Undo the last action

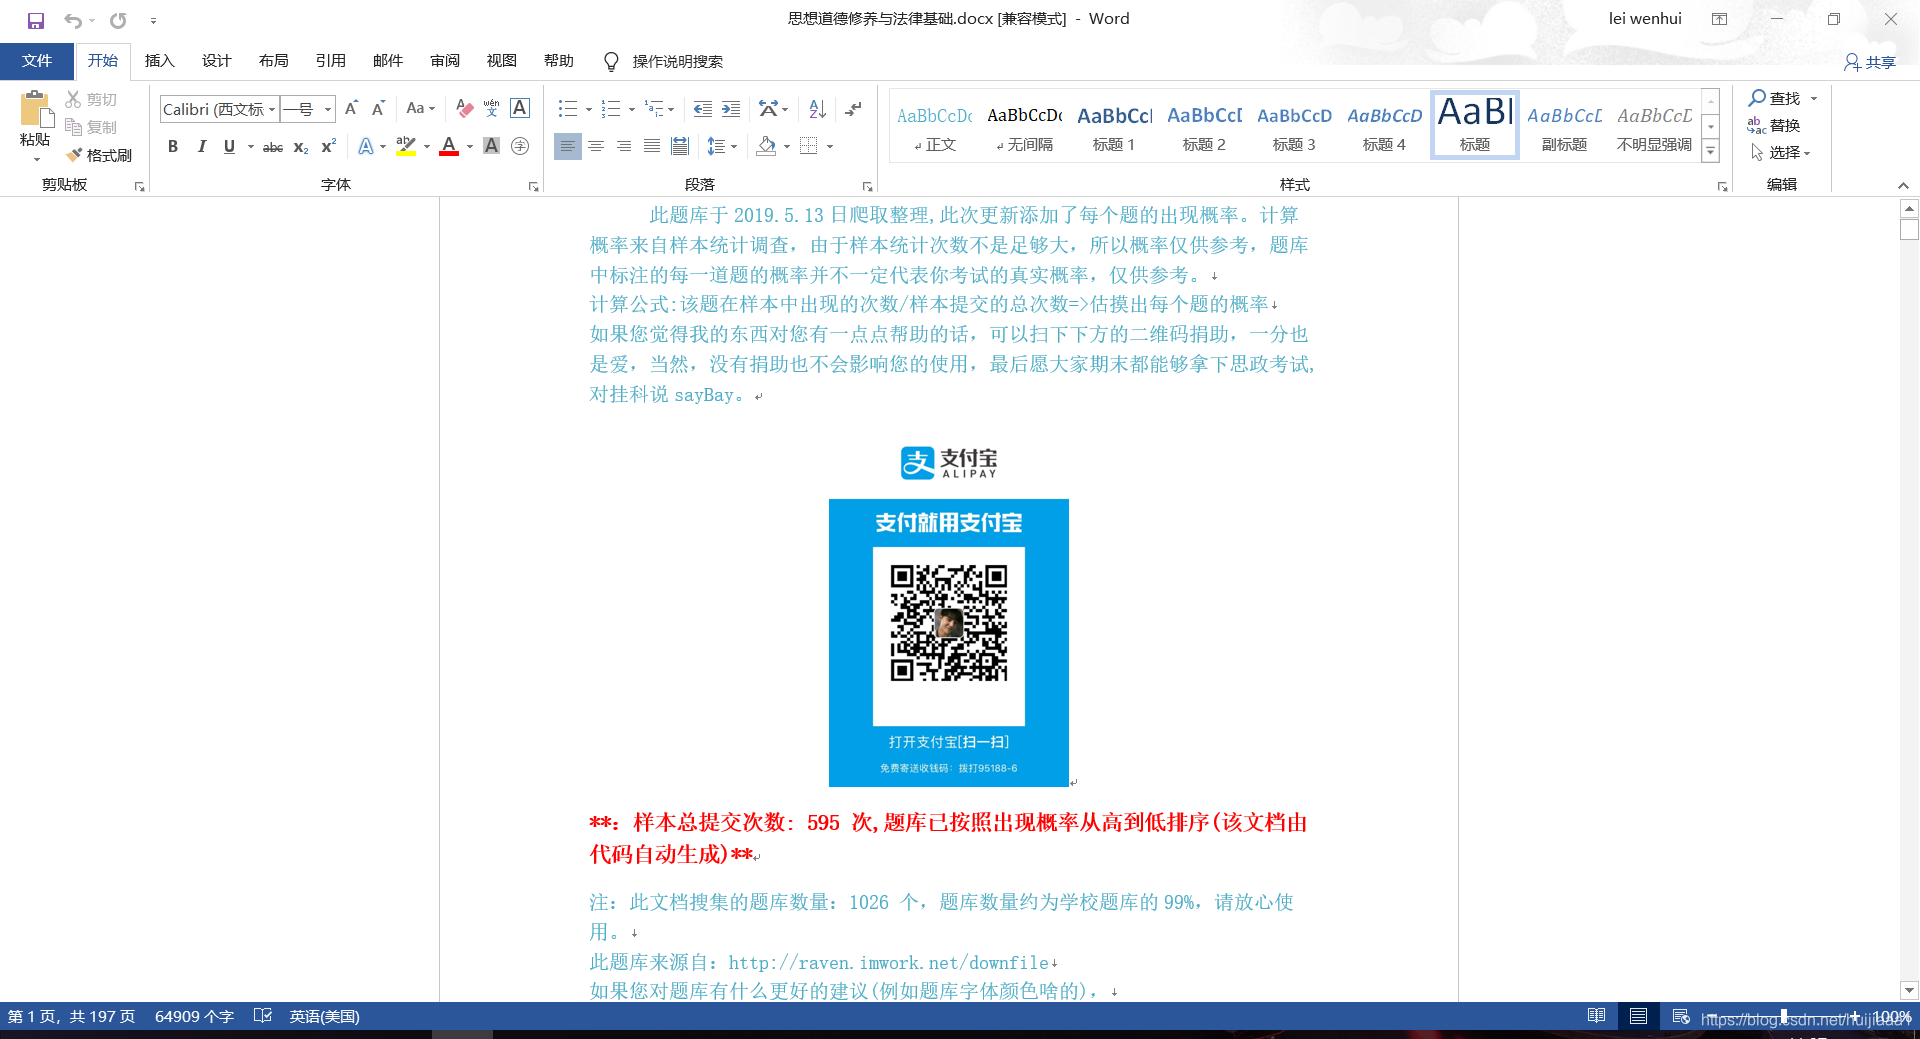pos(73,20)
